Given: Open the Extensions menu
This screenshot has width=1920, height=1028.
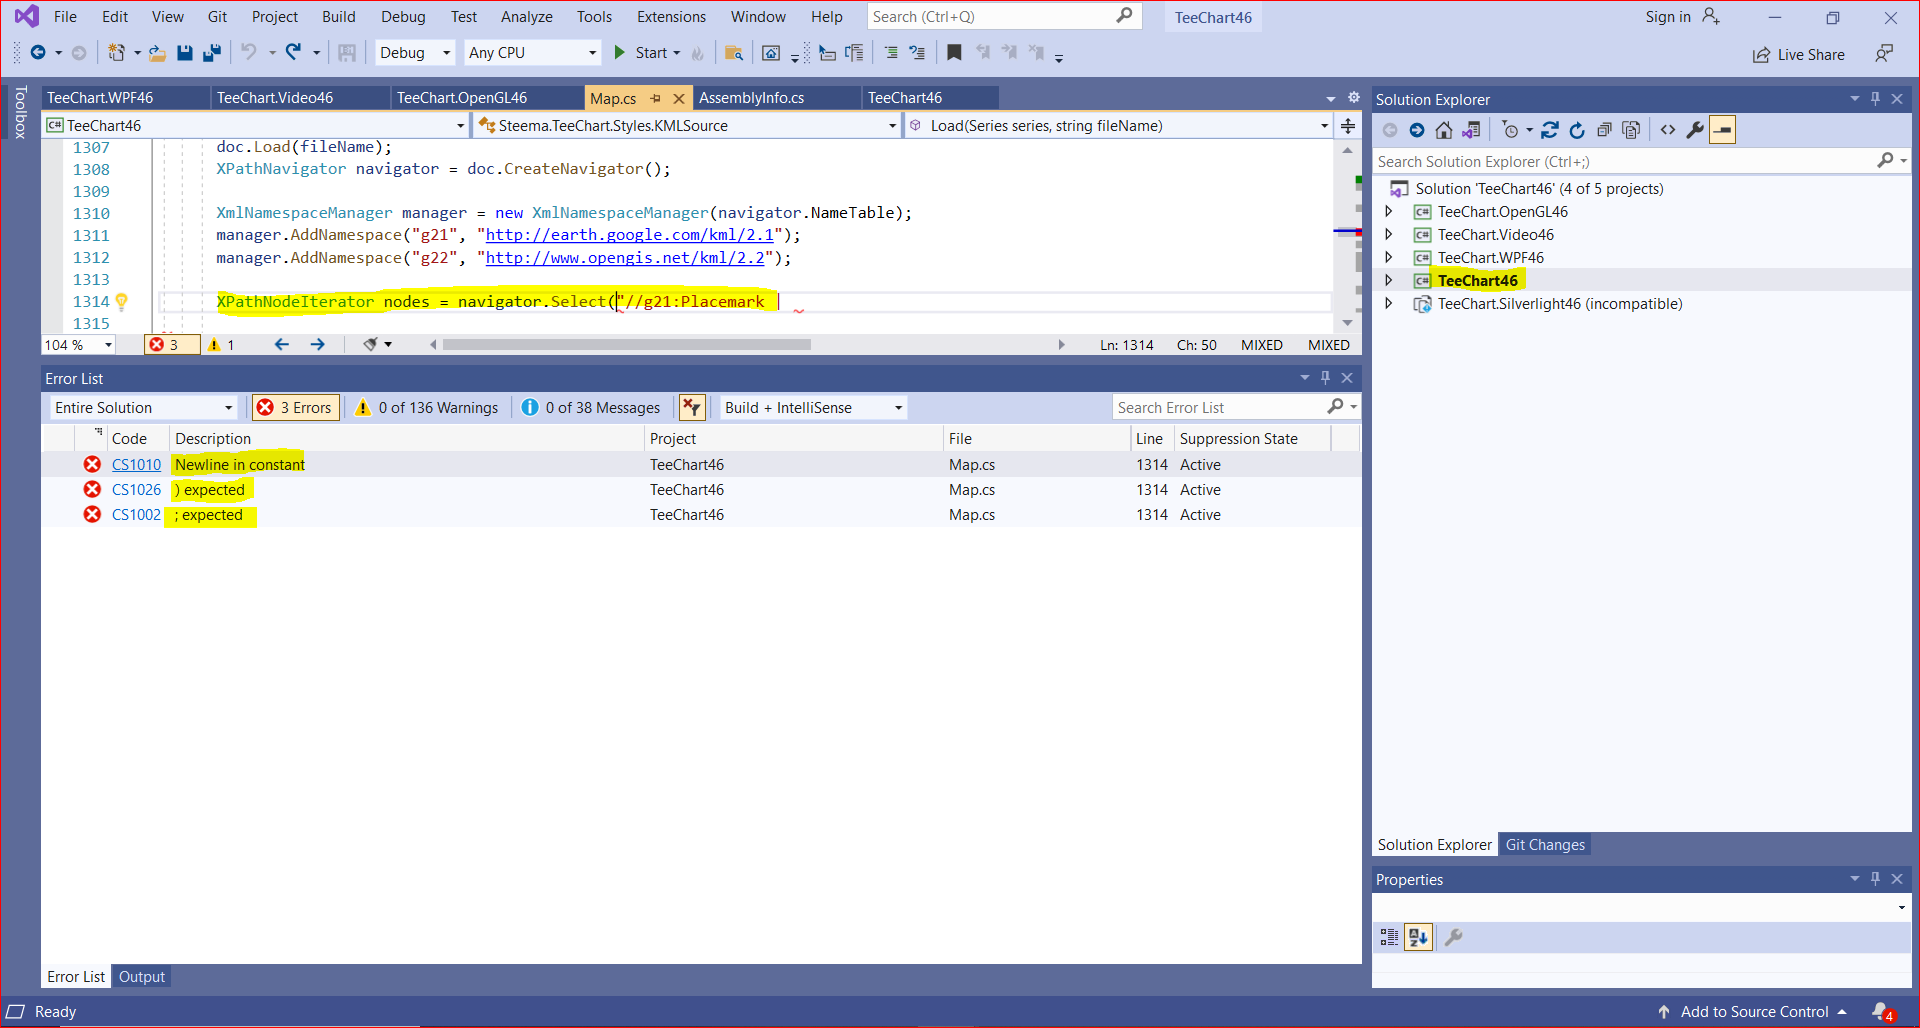Looking at the screenshot, I should click(671, 17).
